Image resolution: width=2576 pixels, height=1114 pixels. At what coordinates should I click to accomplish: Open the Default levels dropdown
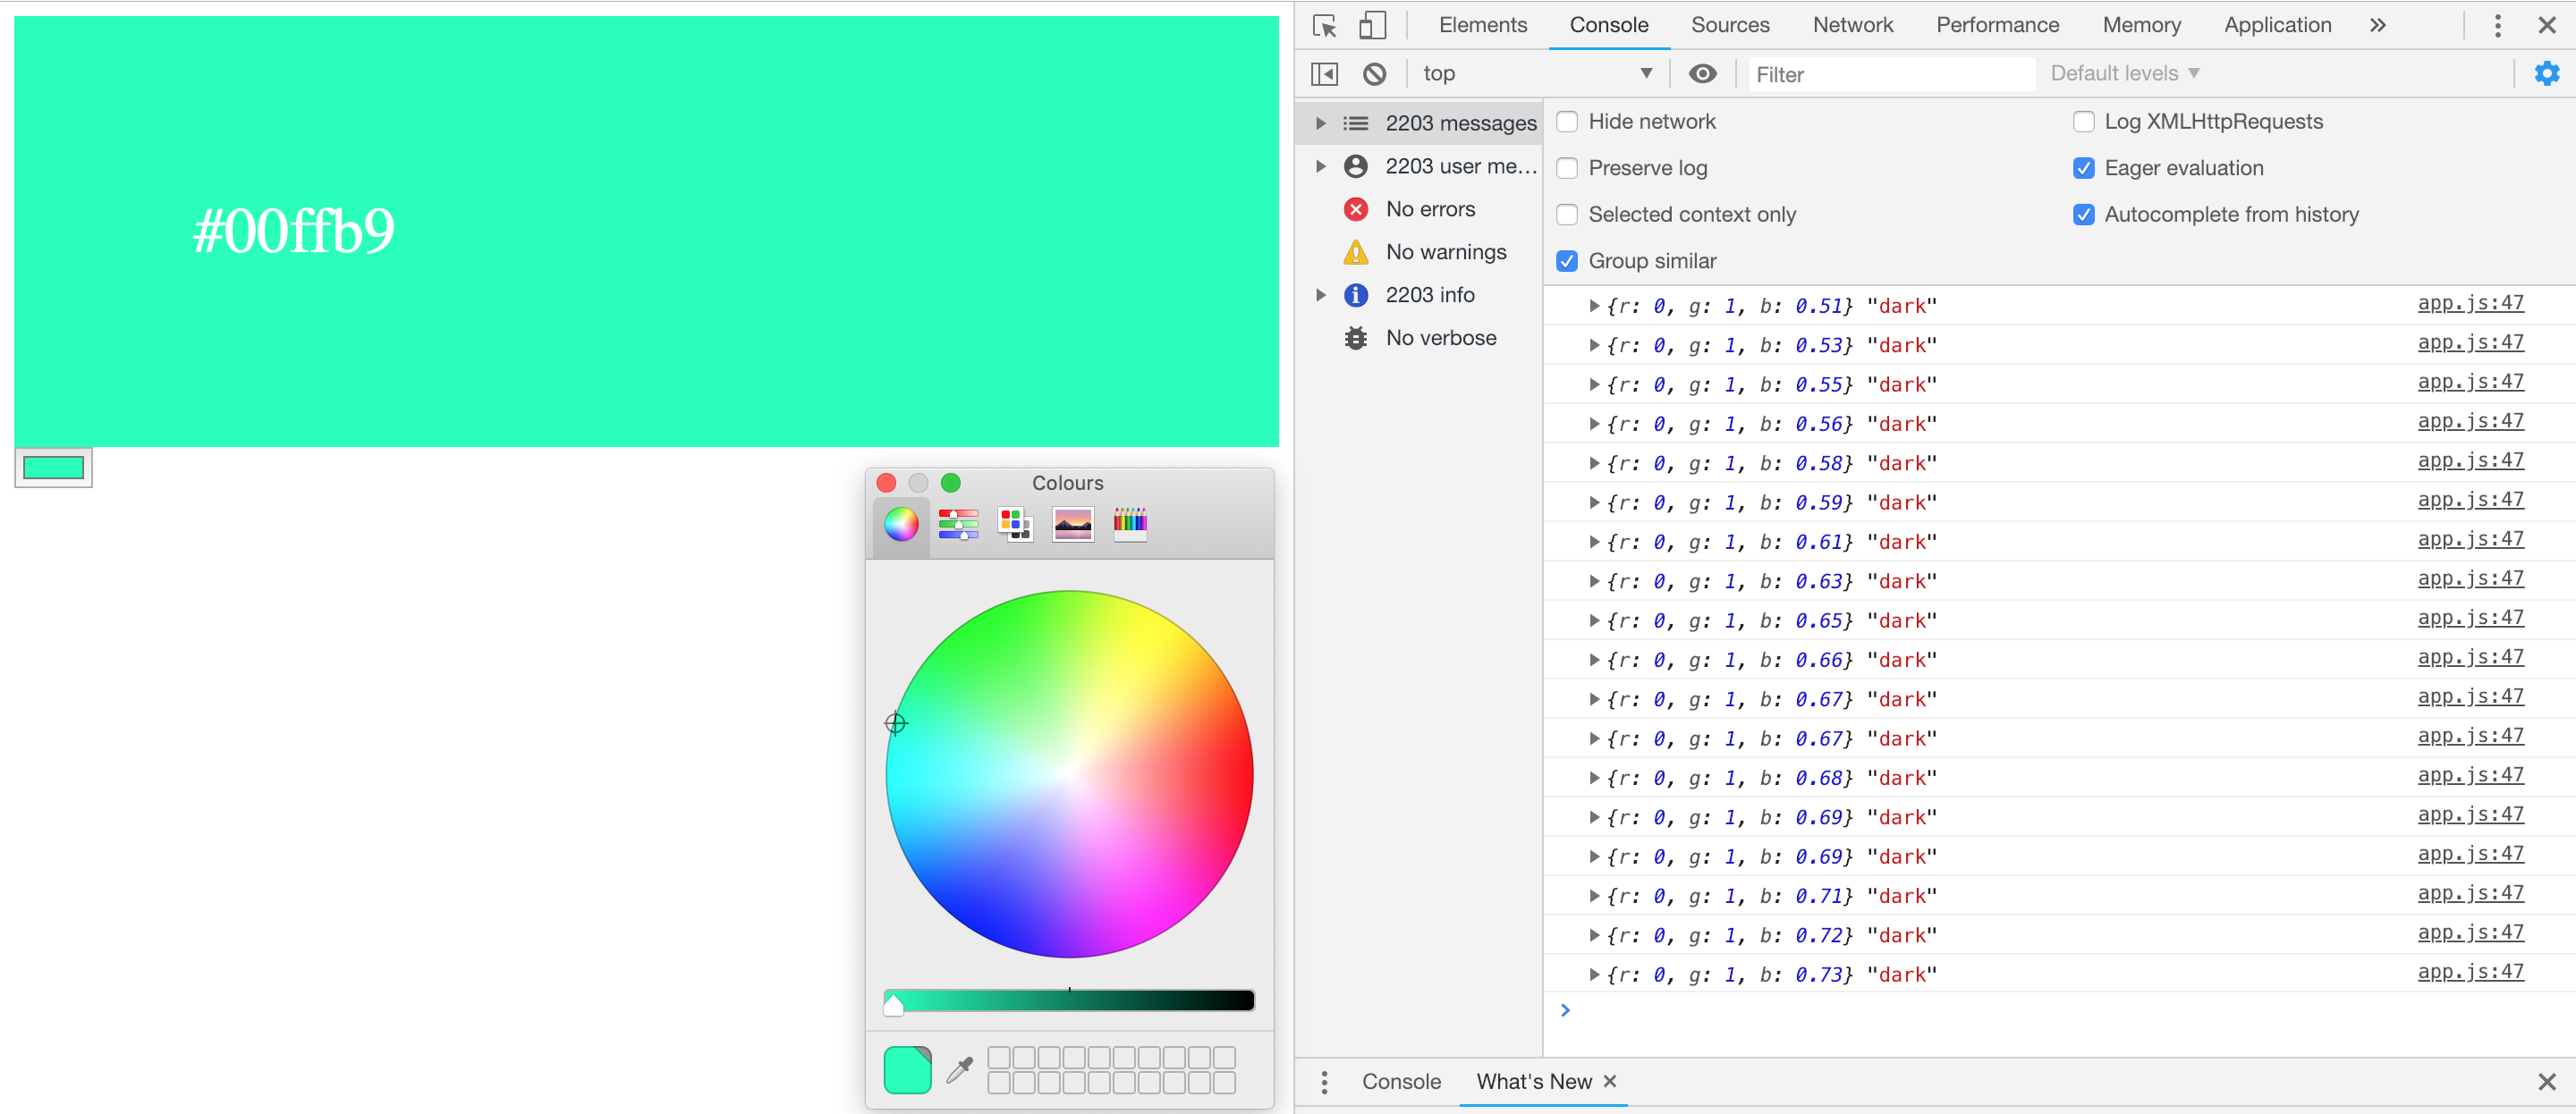[x=2124, y=74]
